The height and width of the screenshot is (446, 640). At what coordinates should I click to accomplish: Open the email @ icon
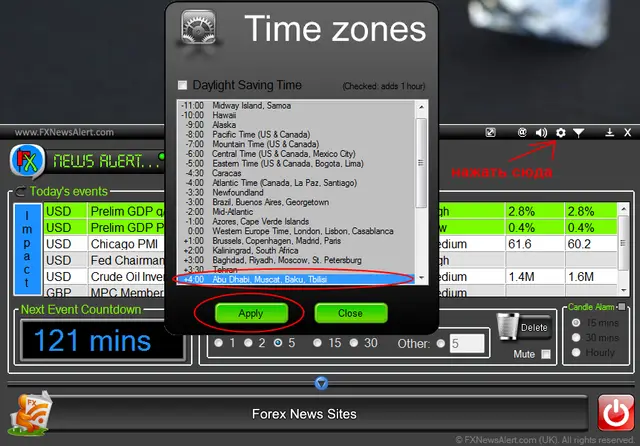click(522, 132)
